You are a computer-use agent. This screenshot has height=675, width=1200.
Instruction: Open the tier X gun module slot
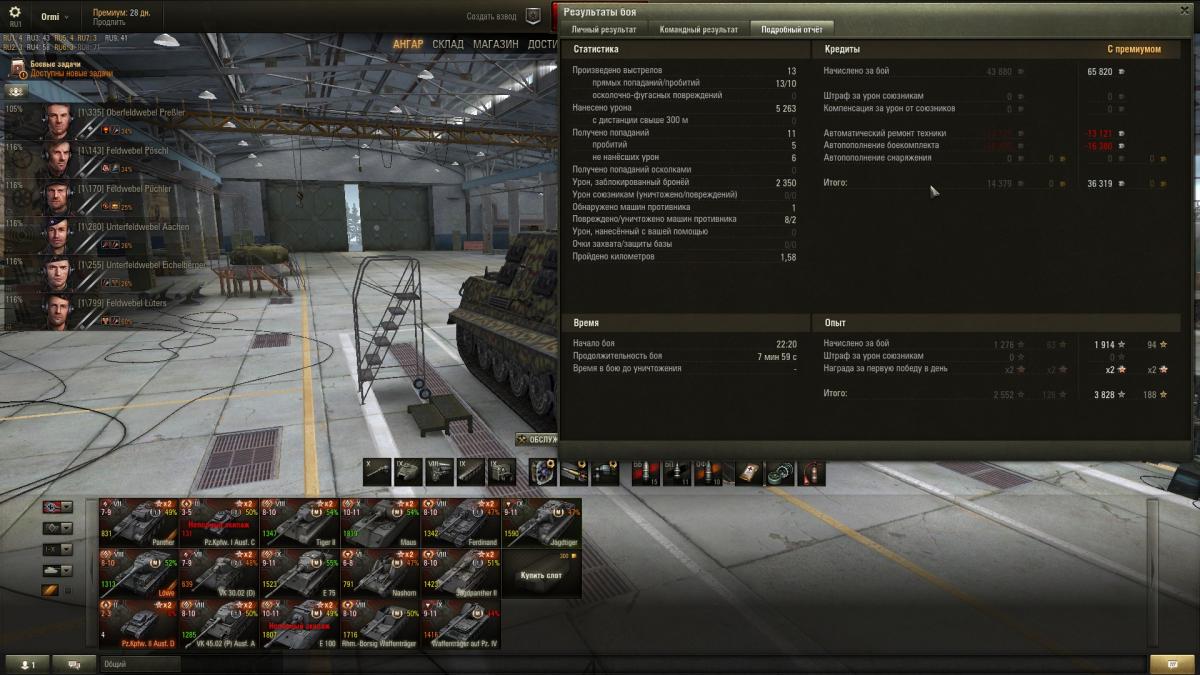tap(377, 471)
